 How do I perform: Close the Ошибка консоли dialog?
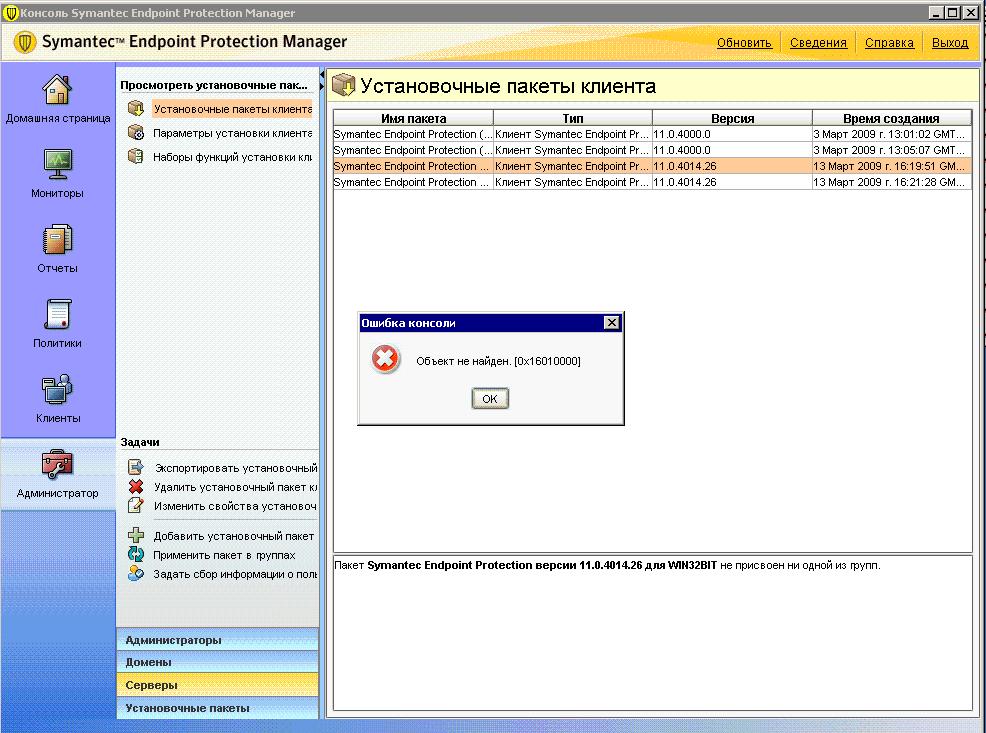point(611,322)
